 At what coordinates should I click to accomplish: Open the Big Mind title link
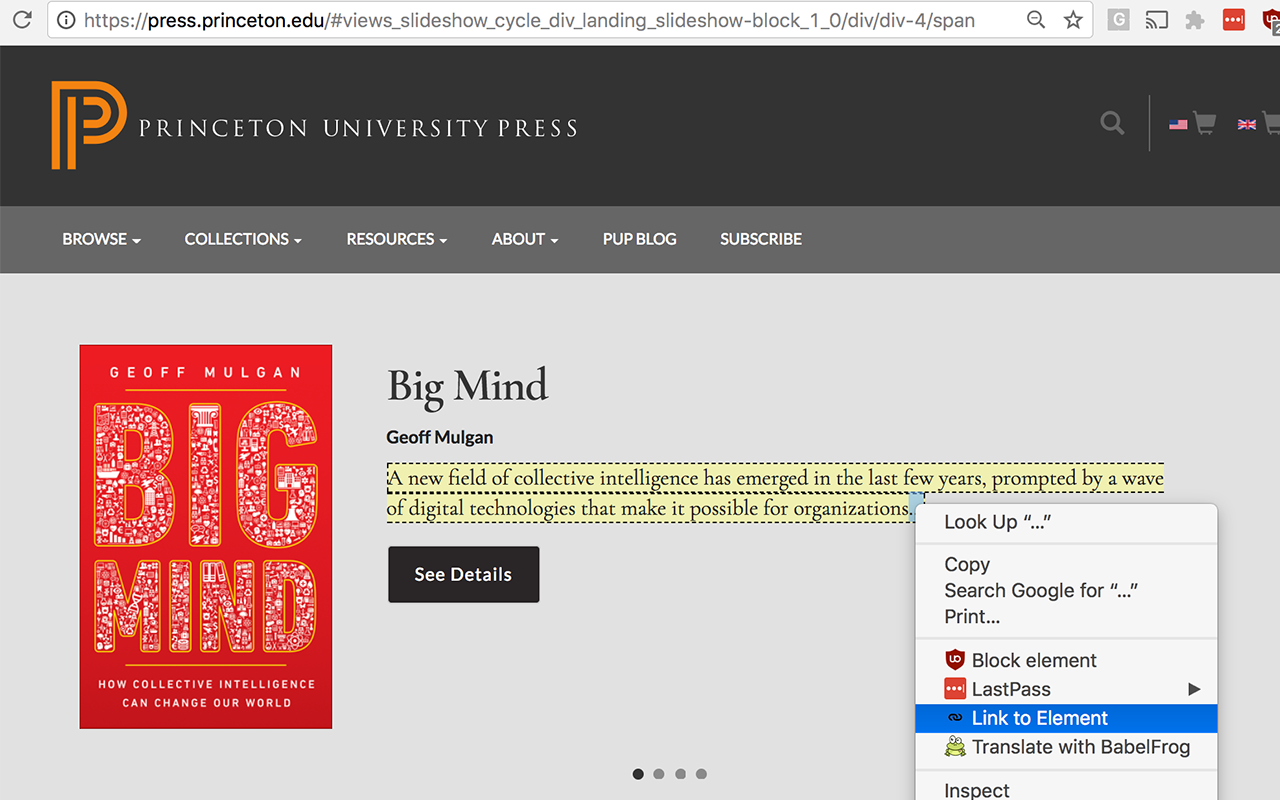pyautogui.click(x=468, y=387)
